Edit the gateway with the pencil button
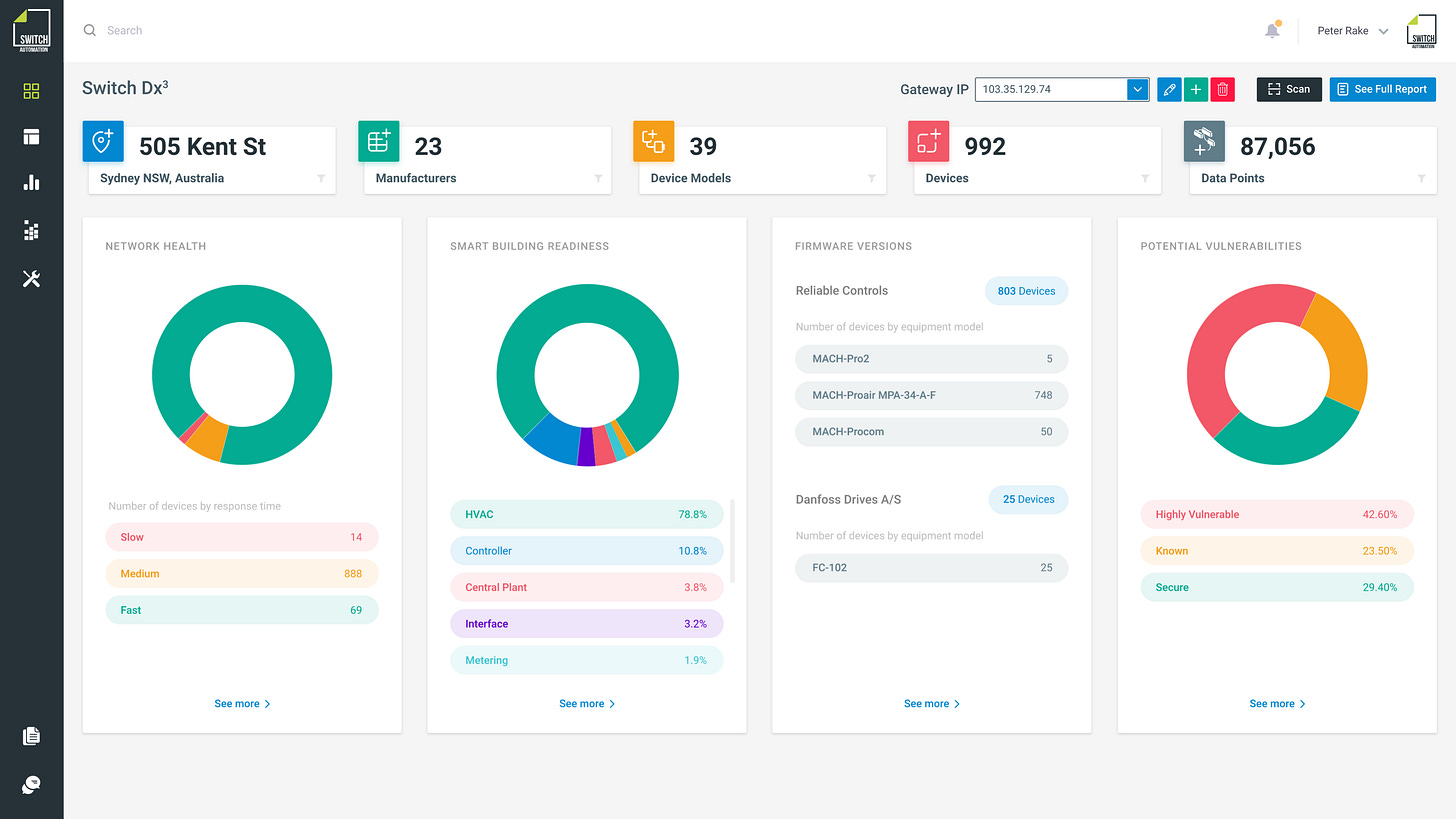The width and height of the screenshot is (1456, 819). (1169, 89)
